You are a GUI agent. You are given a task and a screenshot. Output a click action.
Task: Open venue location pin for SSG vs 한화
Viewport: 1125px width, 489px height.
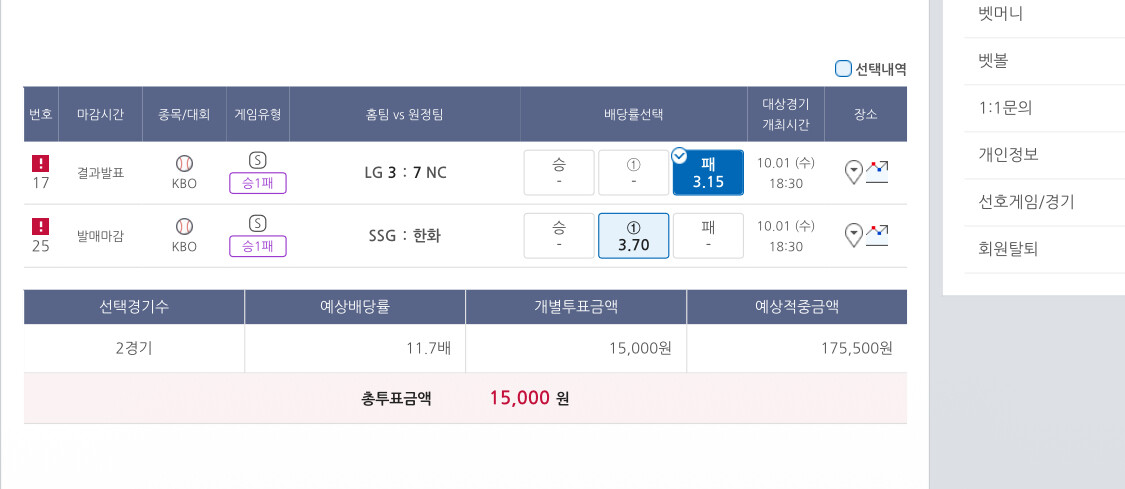pos(853,235)
